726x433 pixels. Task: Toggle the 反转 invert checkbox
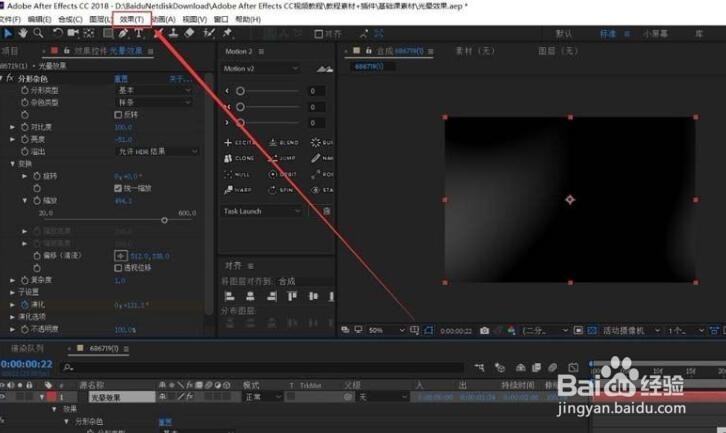point(118,114)
